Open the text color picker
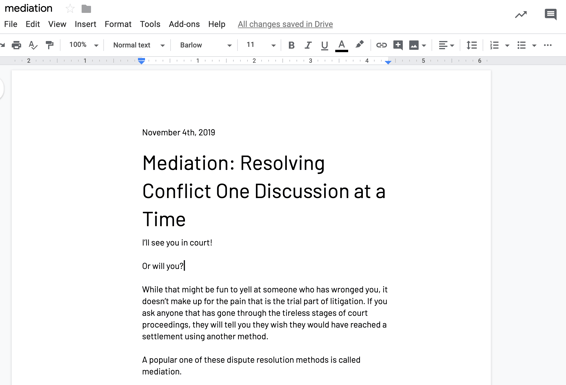 click(341, 45)
